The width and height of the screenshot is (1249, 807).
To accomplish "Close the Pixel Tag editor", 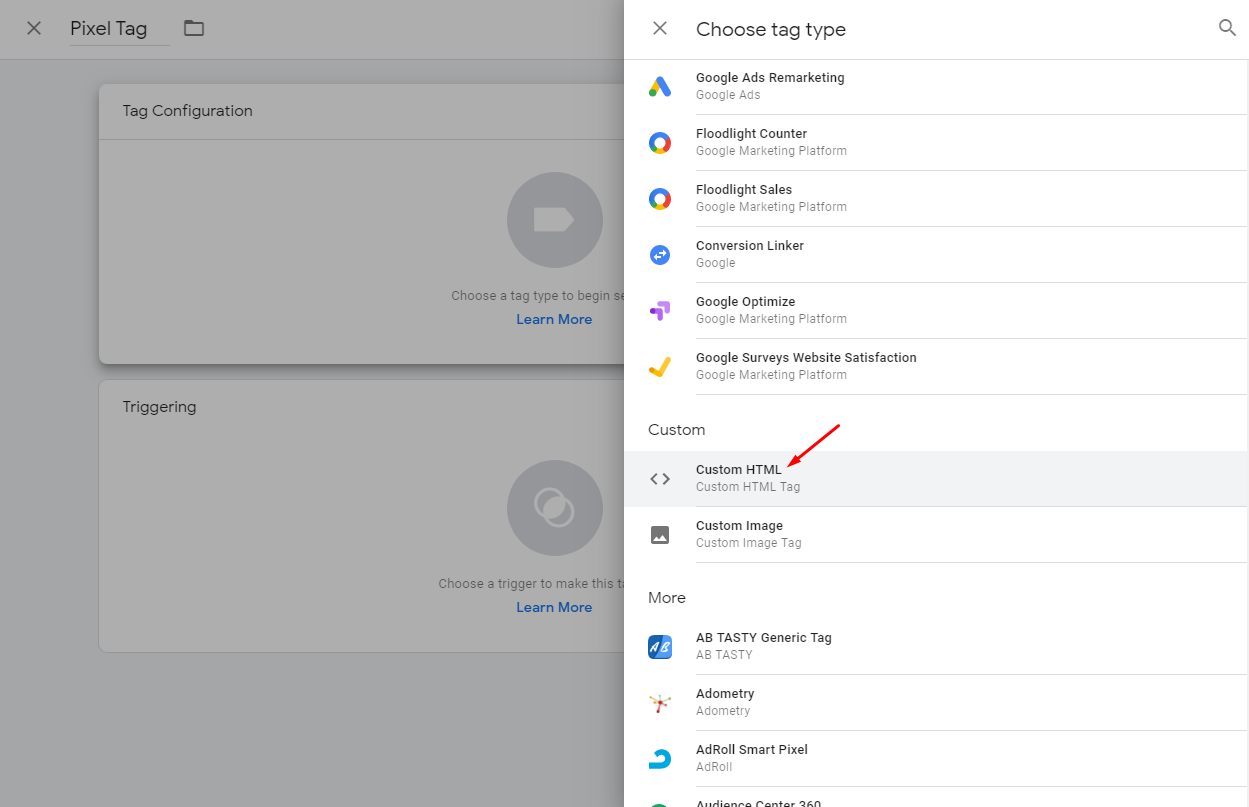I will coord(34,28).
